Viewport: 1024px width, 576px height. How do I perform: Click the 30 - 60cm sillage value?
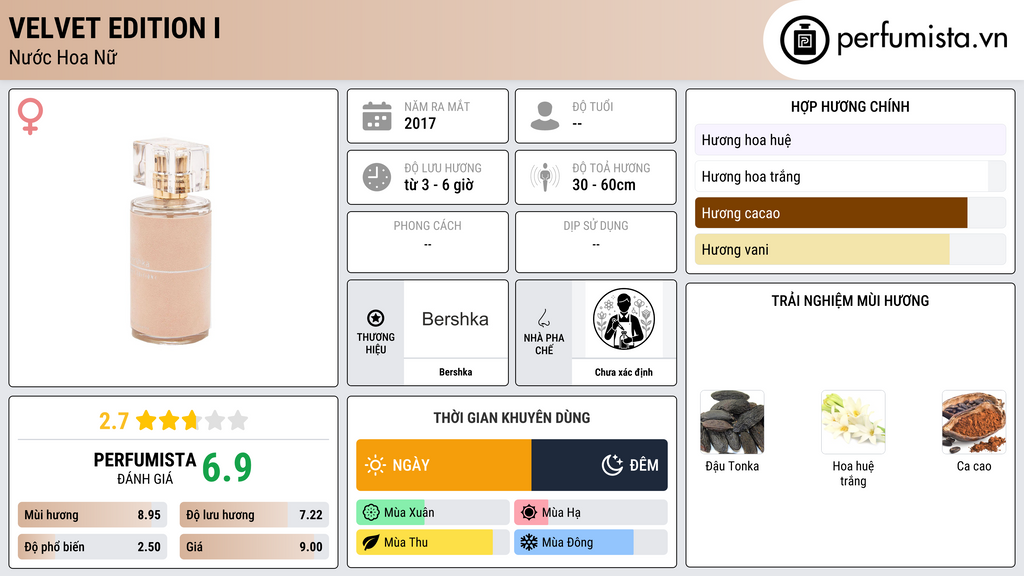[x=604, y=185]
